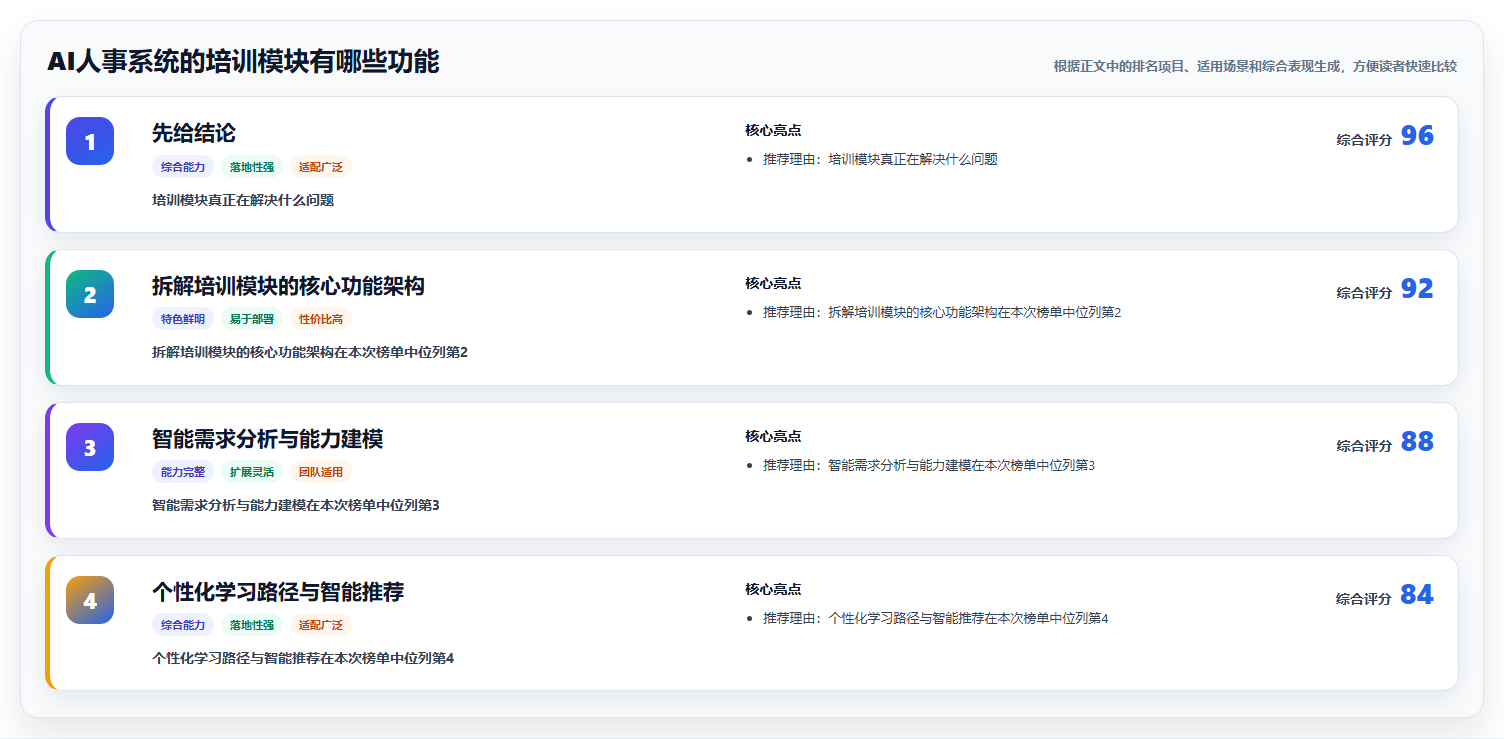Click bullet '推荐理由:个性化学习路径…位列第4'
Viewport: 1504px width, 739px height.
point(936,618)
